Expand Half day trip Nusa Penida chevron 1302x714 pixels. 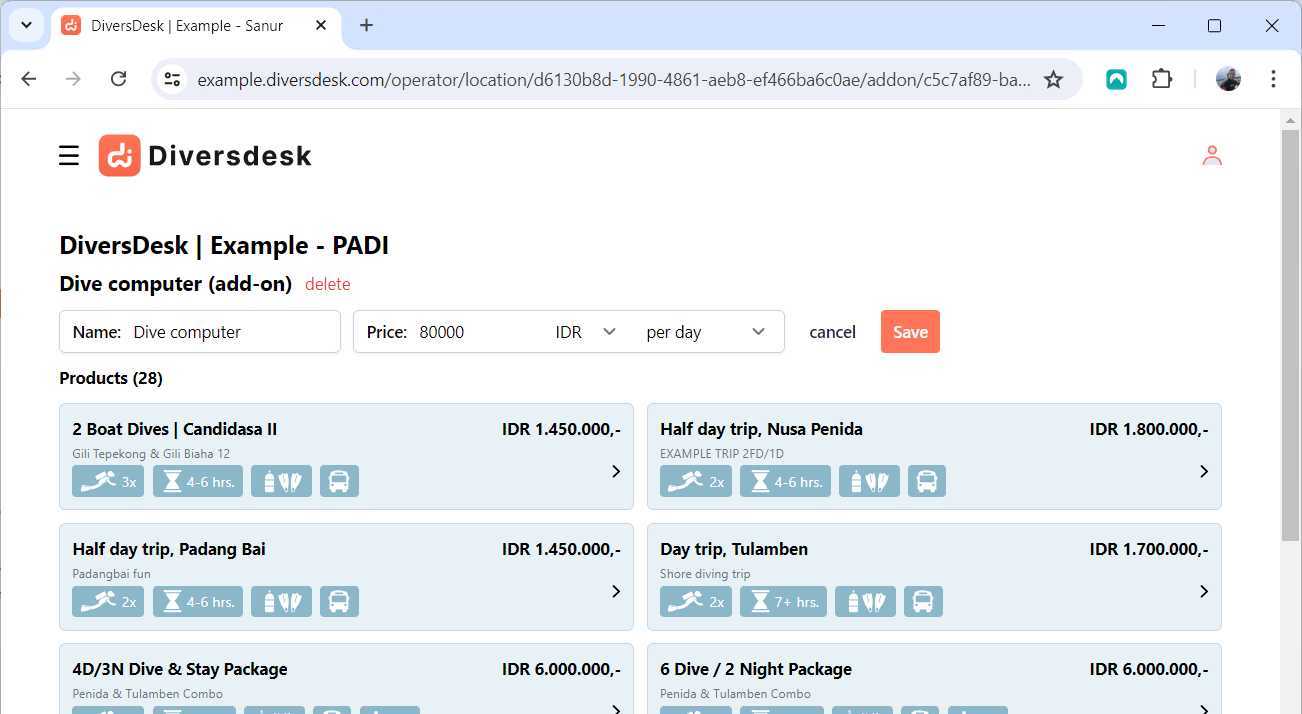[1204, 471]
